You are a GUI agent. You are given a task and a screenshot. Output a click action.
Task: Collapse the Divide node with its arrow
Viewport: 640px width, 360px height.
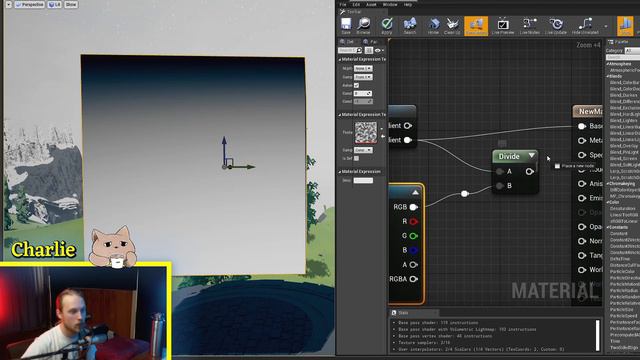click(531, 156)
